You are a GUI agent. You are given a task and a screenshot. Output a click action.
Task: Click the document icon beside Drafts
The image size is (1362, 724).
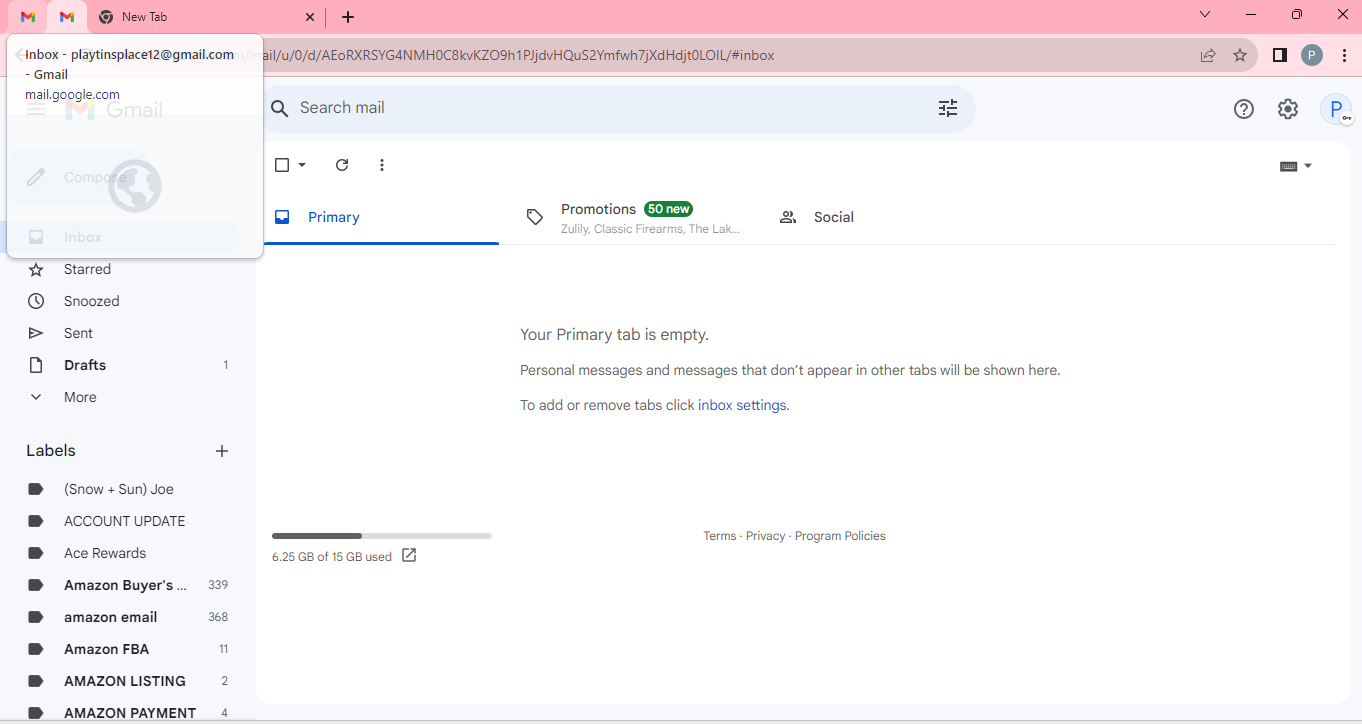[x=36, y=365]
